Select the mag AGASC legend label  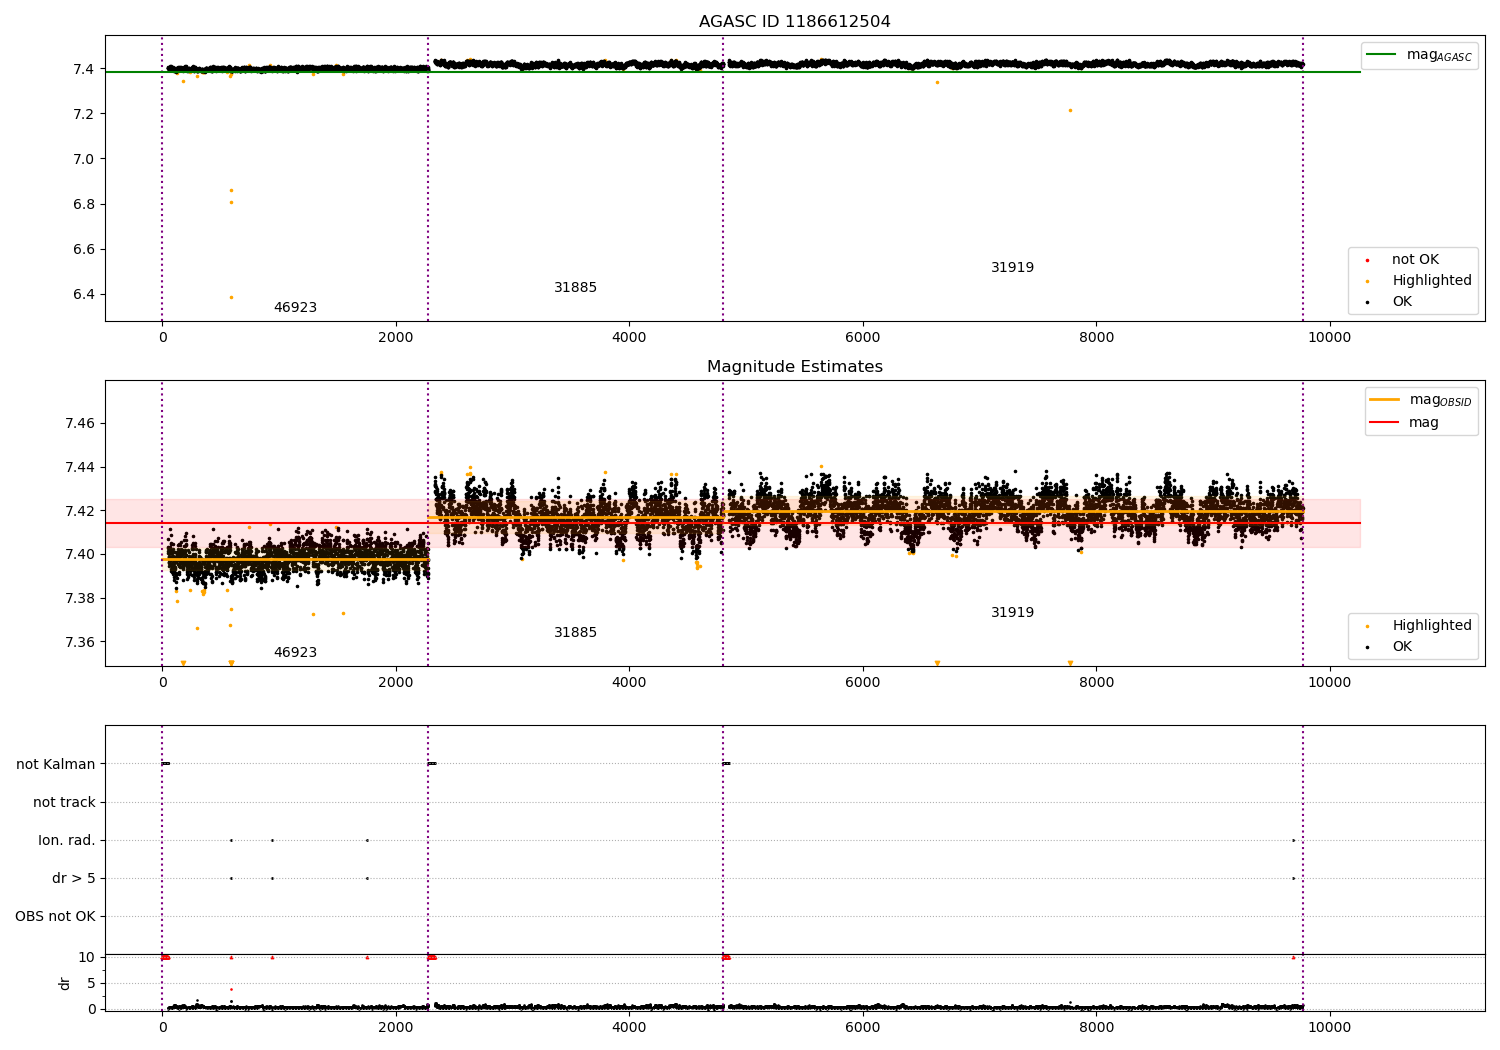(1439, 55)
